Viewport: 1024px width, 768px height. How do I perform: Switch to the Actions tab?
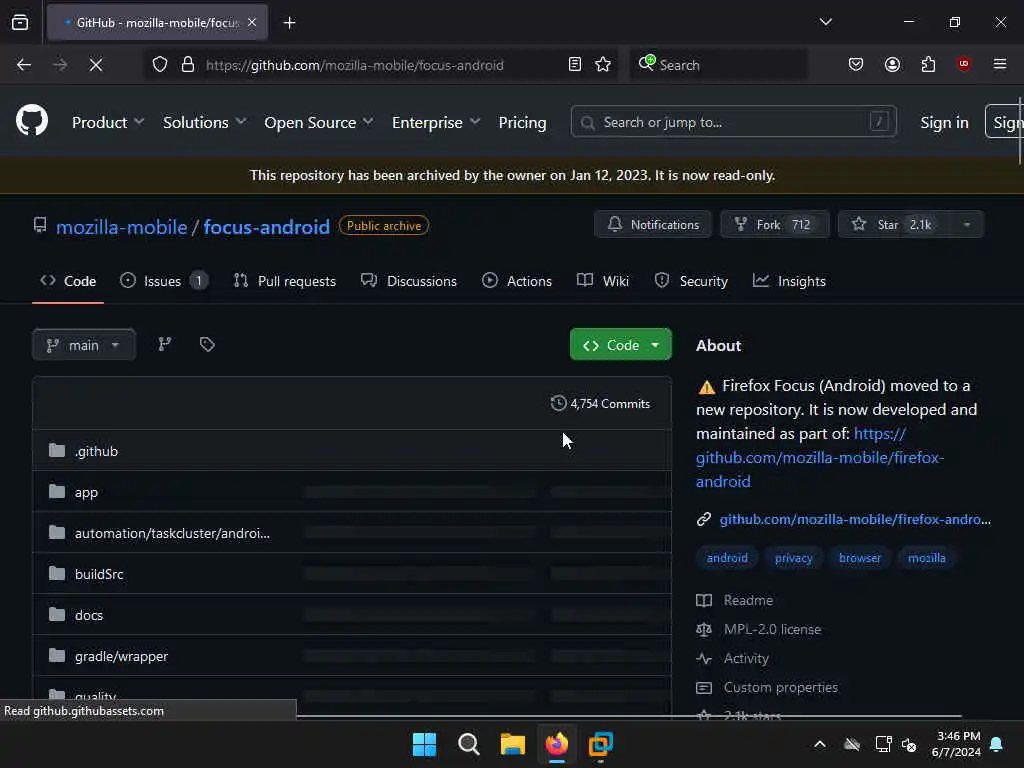(x=517, y=281)
